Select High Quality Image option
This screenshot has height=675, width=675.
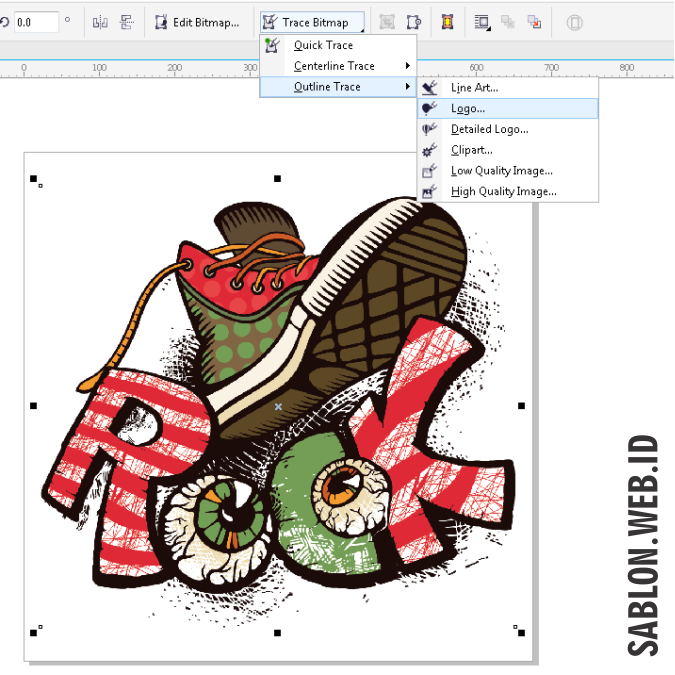point(508,191)
